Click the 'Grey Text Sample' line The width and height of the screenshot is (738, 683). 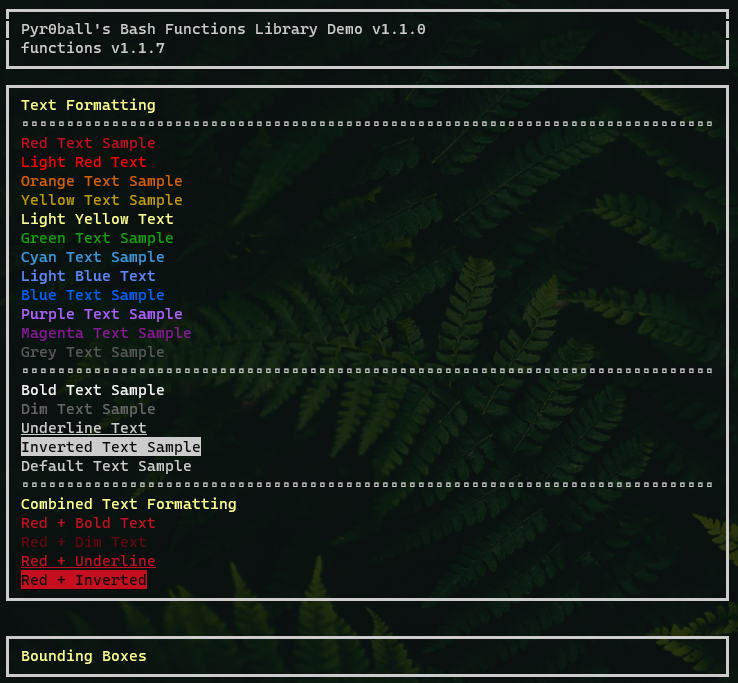coord(93,352)
